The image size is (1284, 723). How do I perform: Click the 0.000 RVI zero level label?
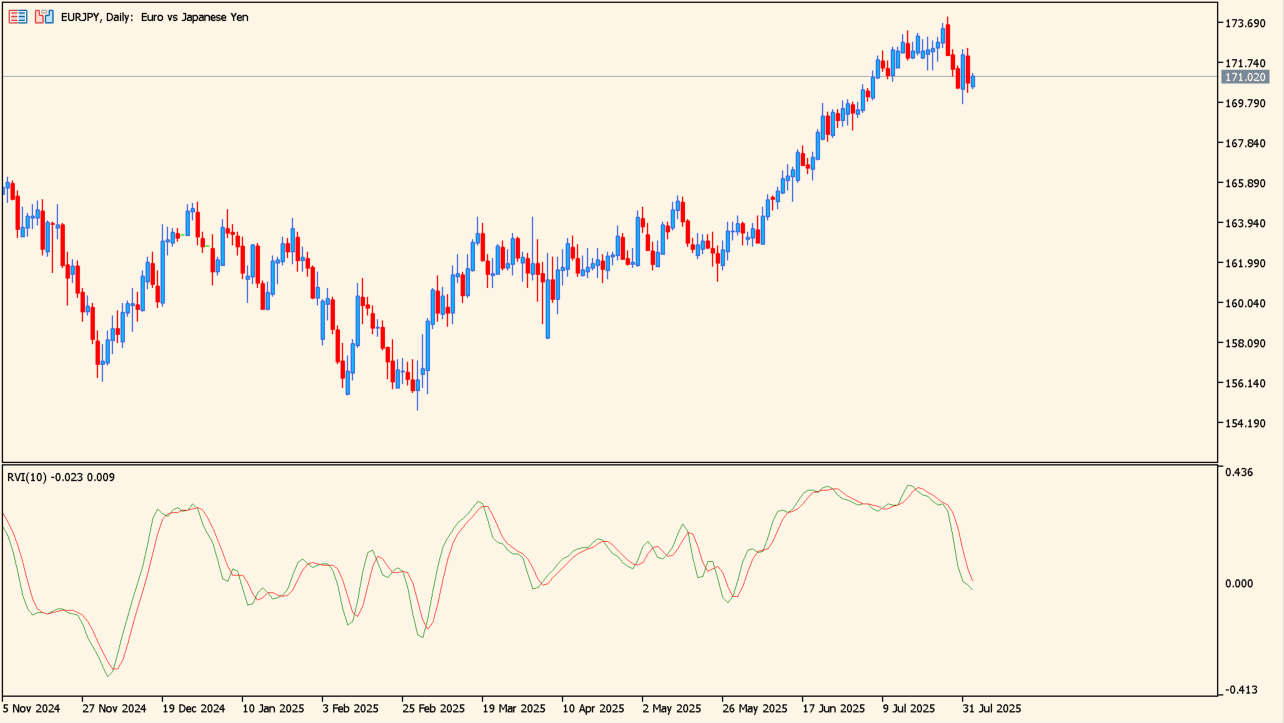pyautogui.click(x=1240, y=583)
